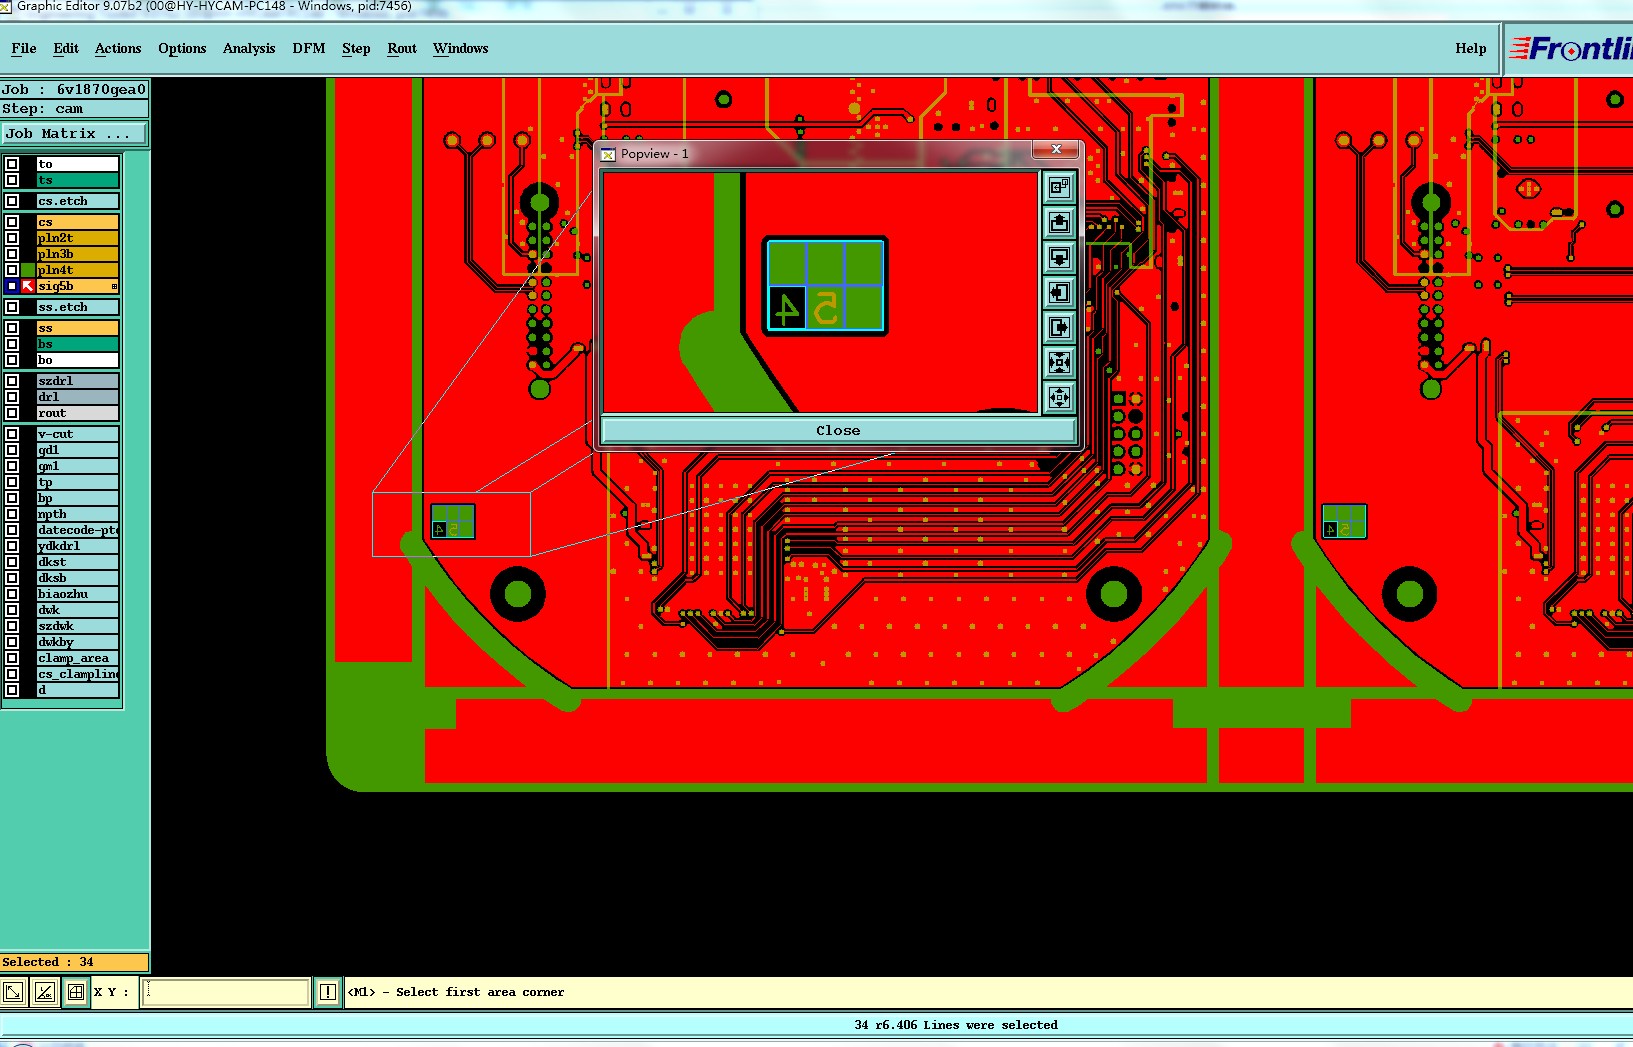Click the Job Matrix button

(73, 133)
